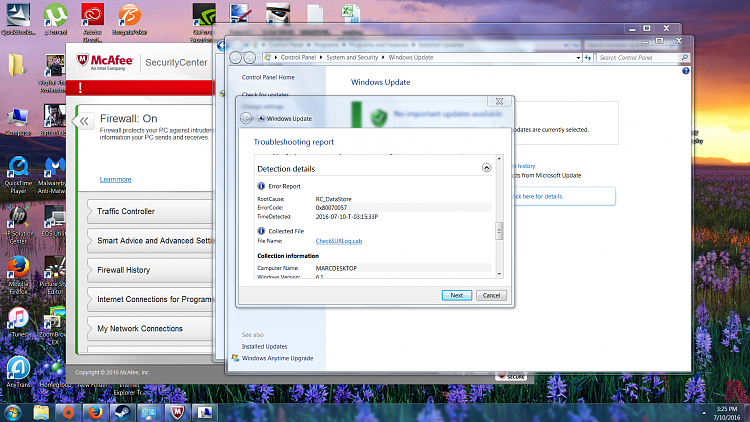The width and height of the screenshot is (750, 422).
Task: Open Control Panel help question mark icon
Action: pyautogui.click(x=685, y=71)
